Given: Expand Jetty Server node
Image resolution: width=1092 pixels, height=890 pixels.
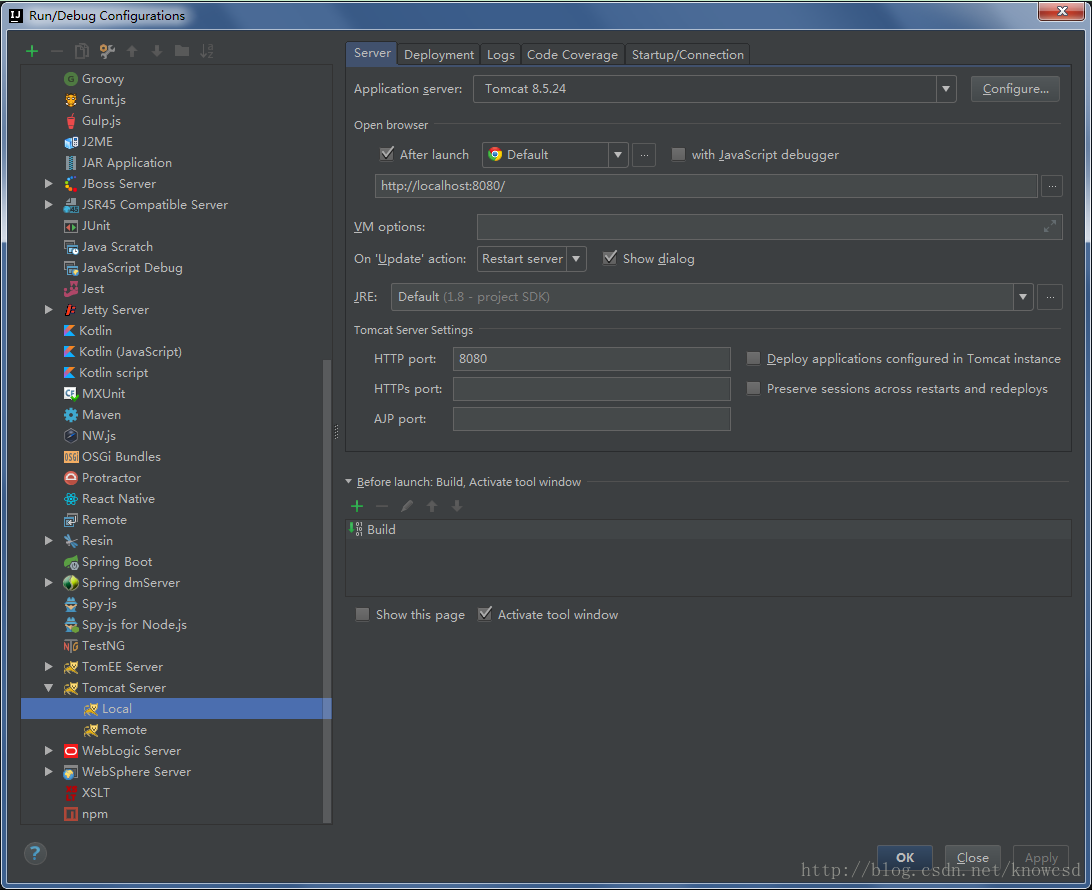Looking at the screenshot, I should click(48, 310).
